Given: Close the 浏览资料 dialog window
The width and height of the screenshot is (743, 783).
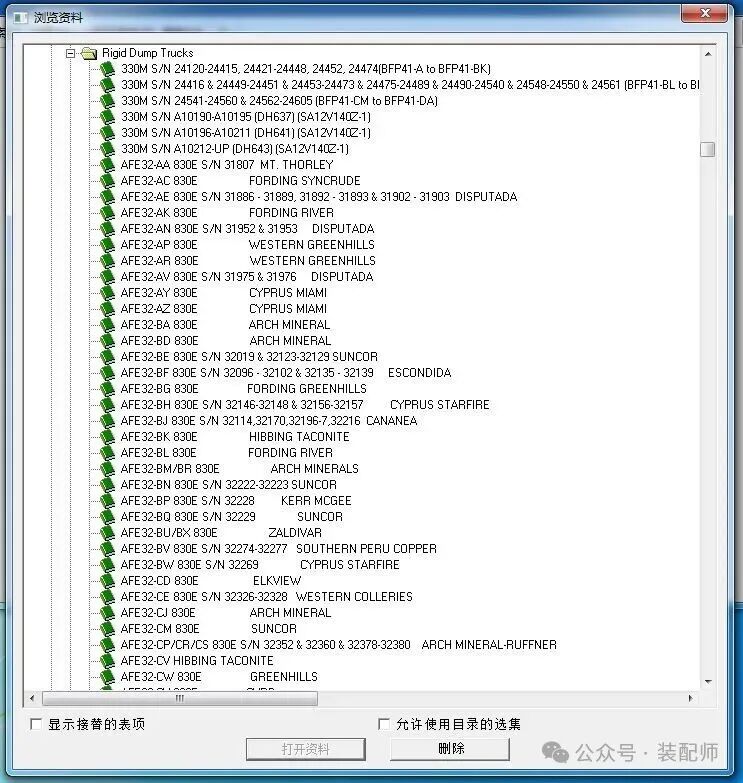Looking at the screenshot, I should point(704,13).
